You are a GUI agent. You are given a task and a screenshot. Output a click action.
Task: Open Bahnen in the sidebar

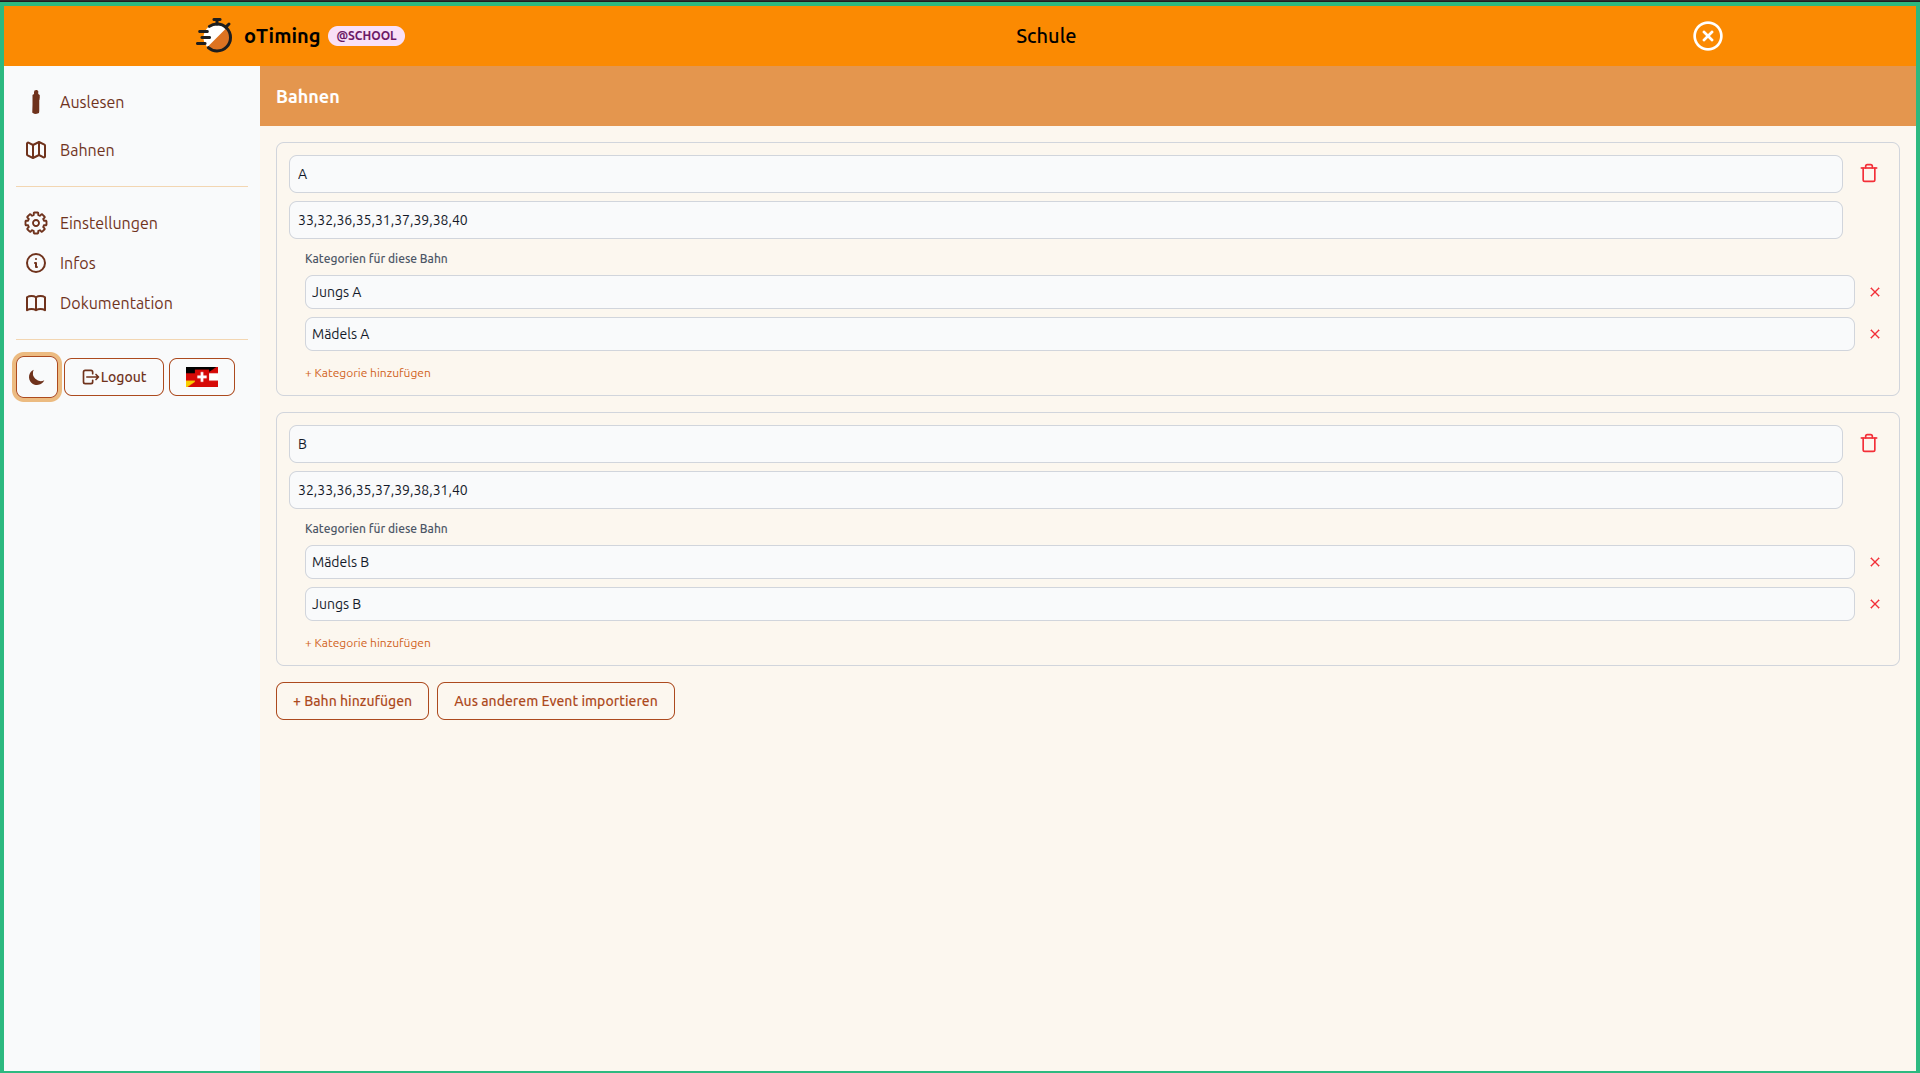[x=87, y=150]
